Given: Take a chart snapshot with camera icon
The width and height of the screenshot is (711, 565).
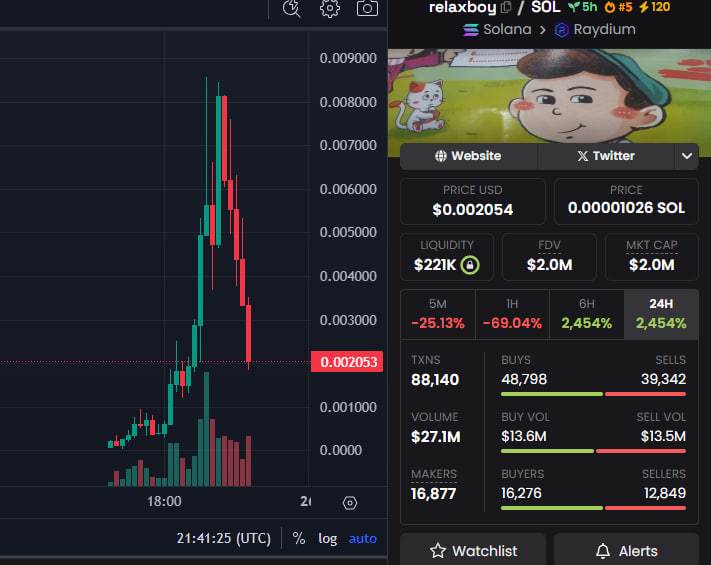Looking at the screenshot, I should (368, 9).
